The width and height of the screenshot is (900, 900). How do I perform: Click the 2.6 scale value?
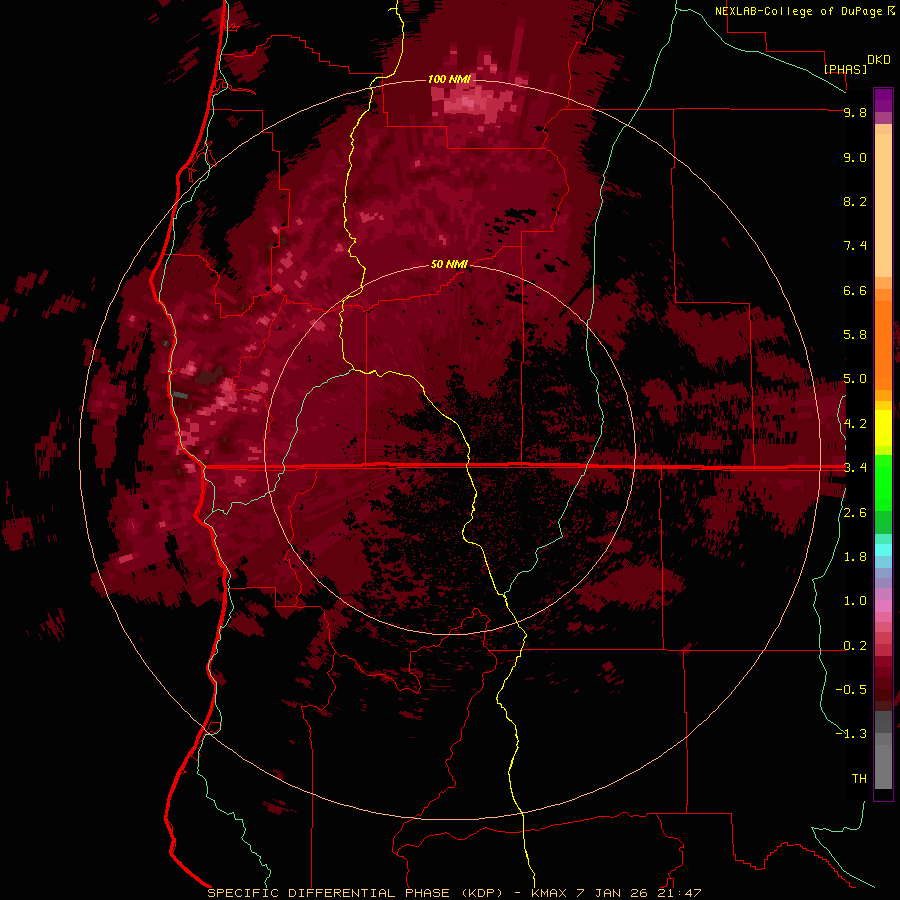point(855,513)
